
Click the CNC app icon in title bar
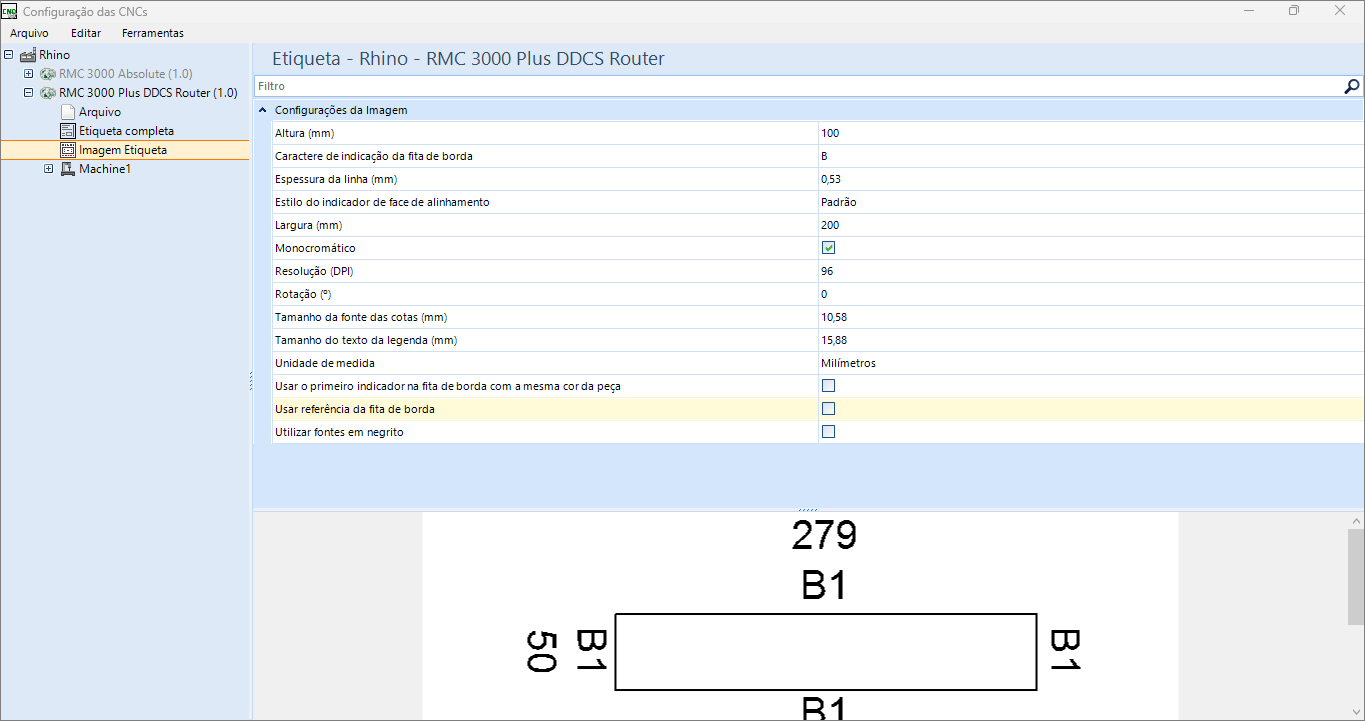[10, 11]
